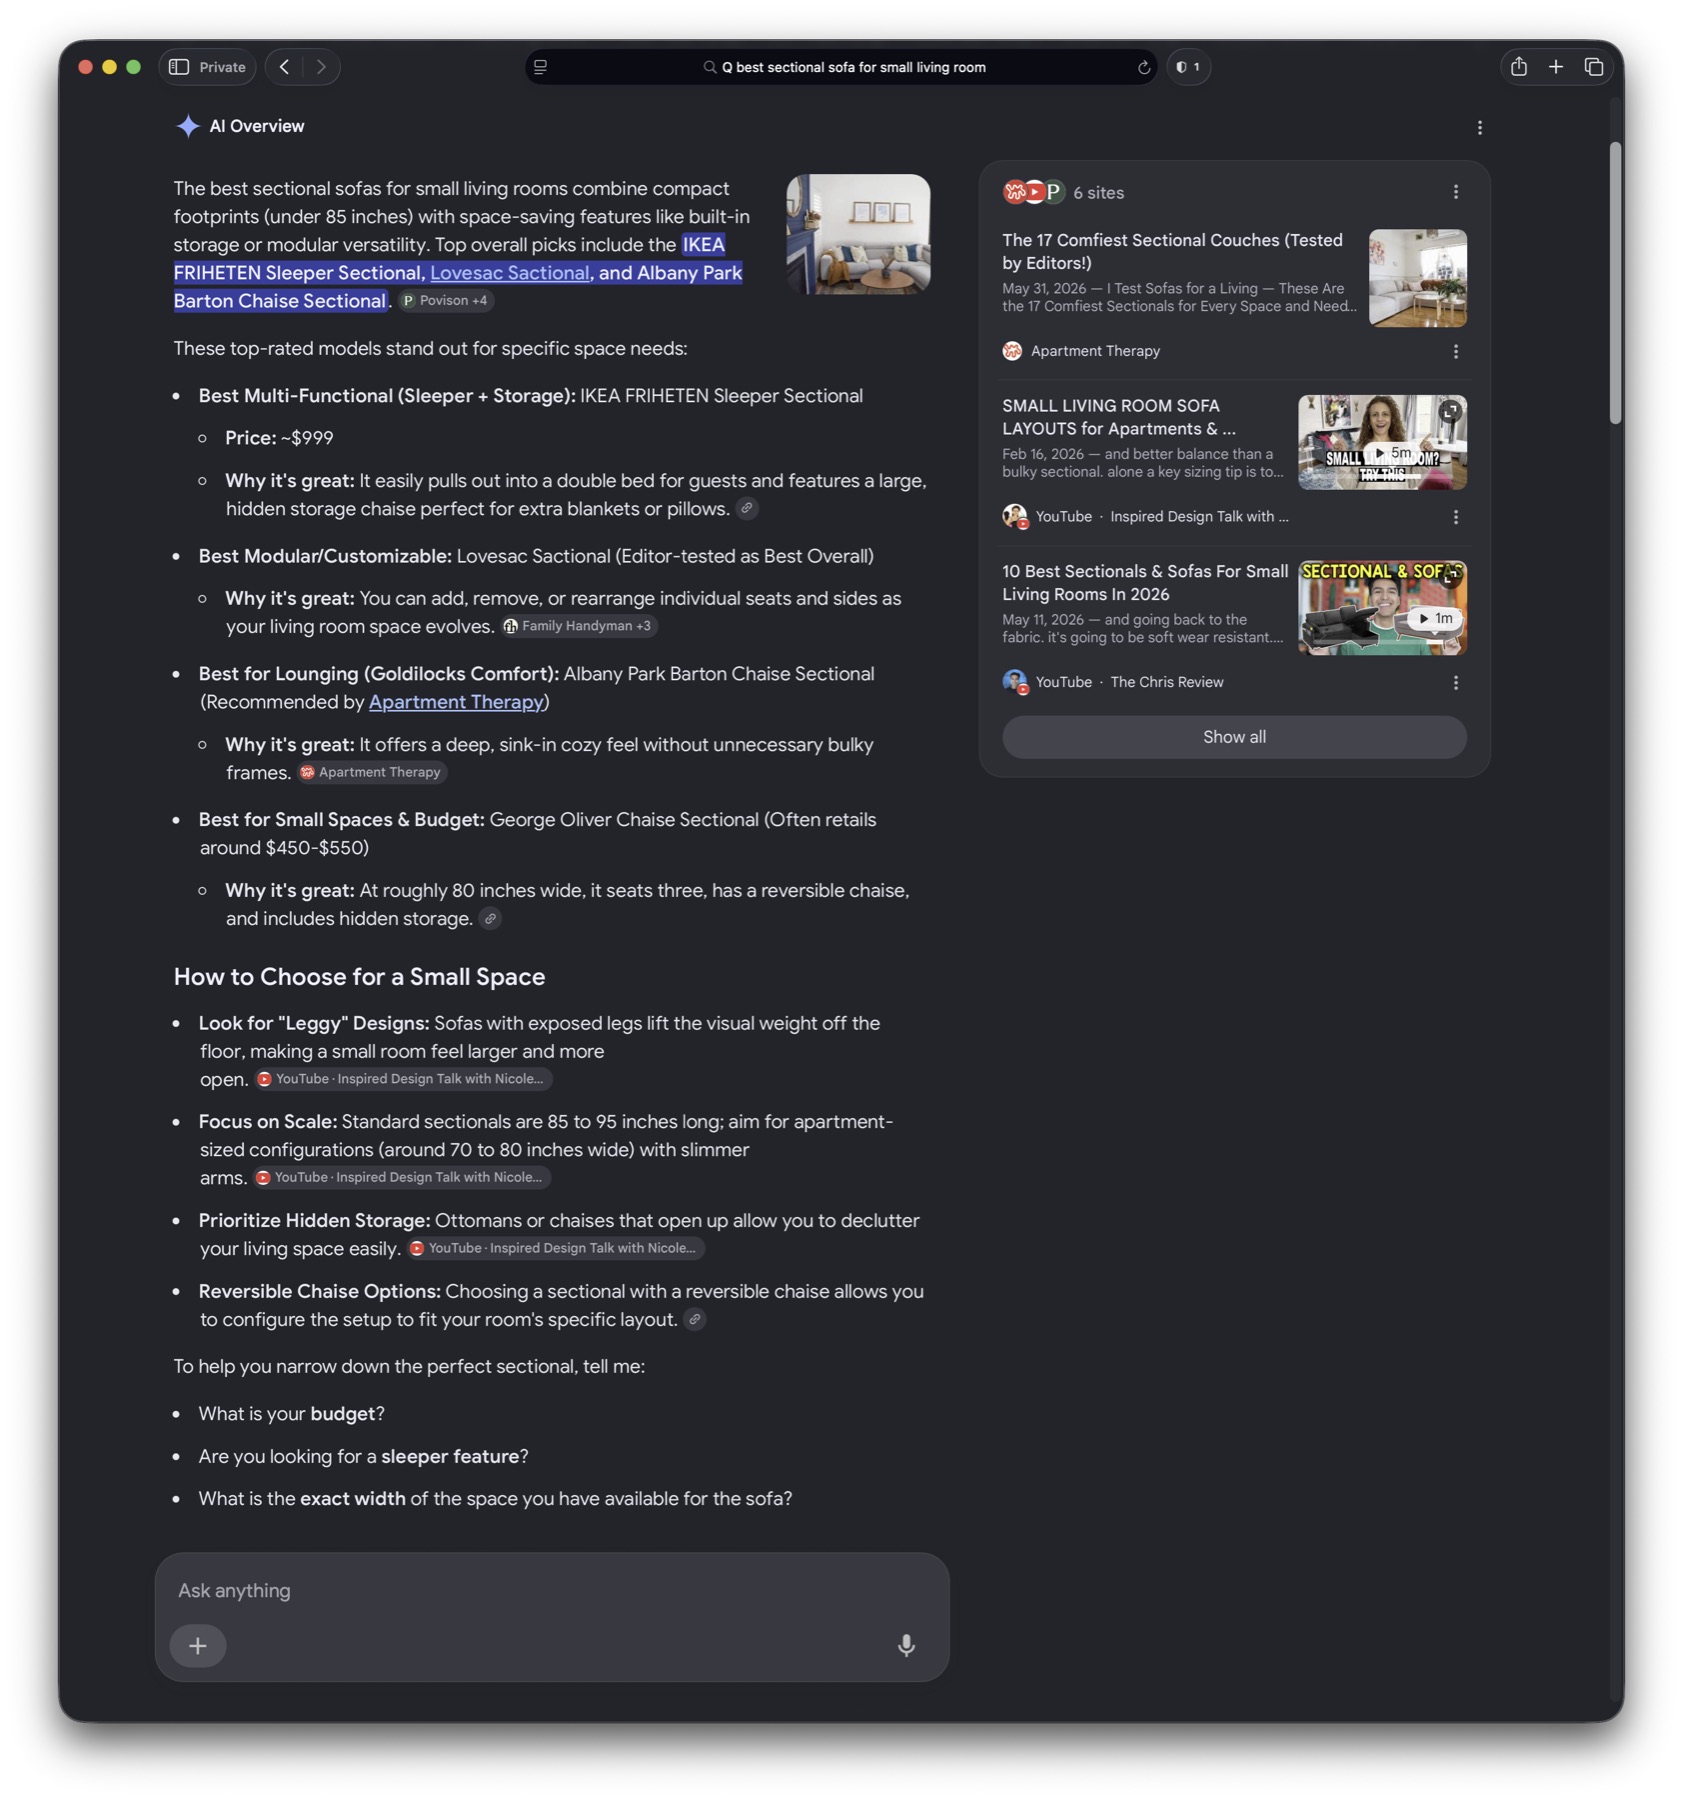Open AI Overview more options menu
The width and height of the screenshot is (1683, 1800).
pyautogui.click(x=1480, y=128)
